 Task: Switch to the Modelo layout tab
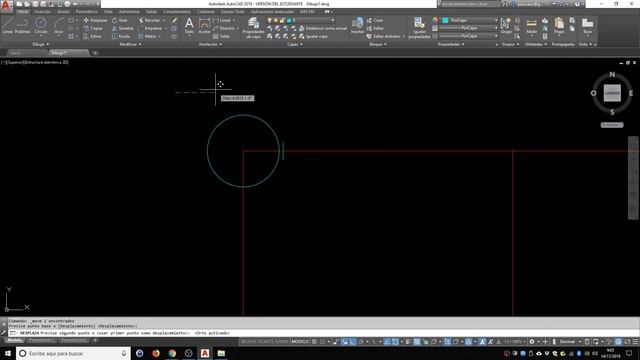click(x=15, y=340)
